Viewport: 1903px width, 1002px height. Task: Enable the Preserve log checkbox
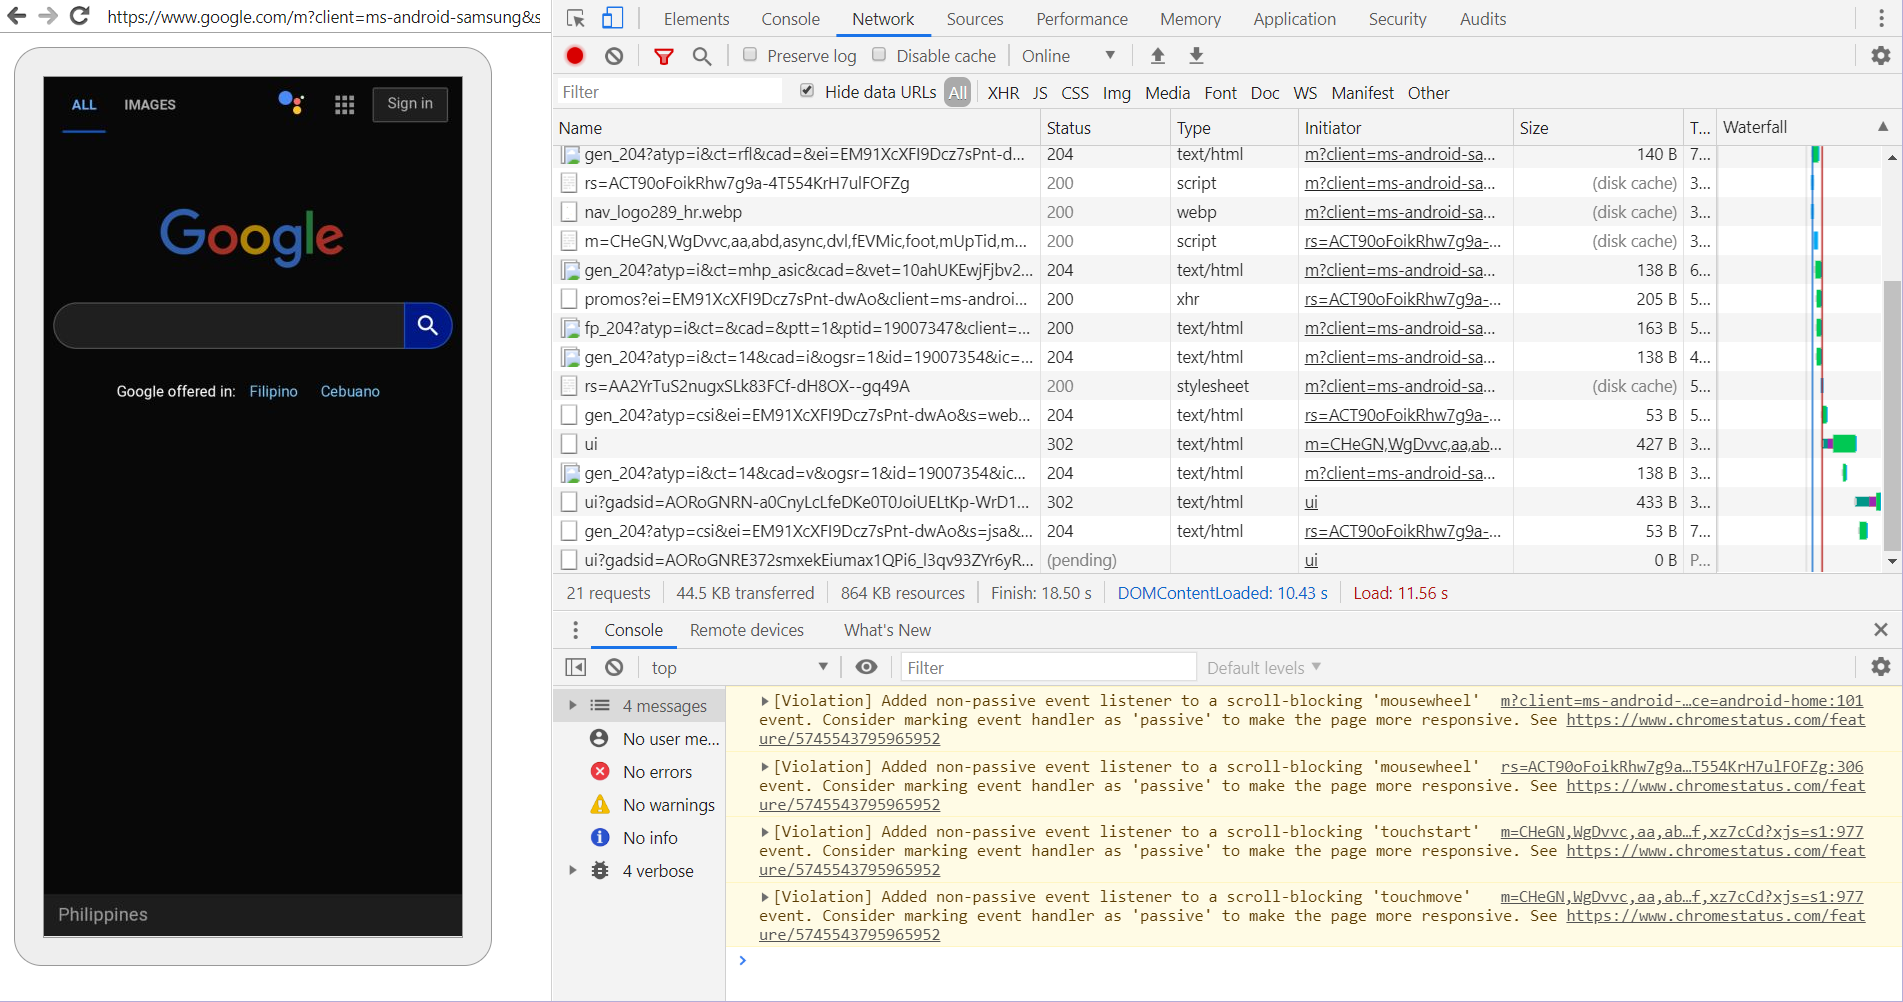pos(750,55)
